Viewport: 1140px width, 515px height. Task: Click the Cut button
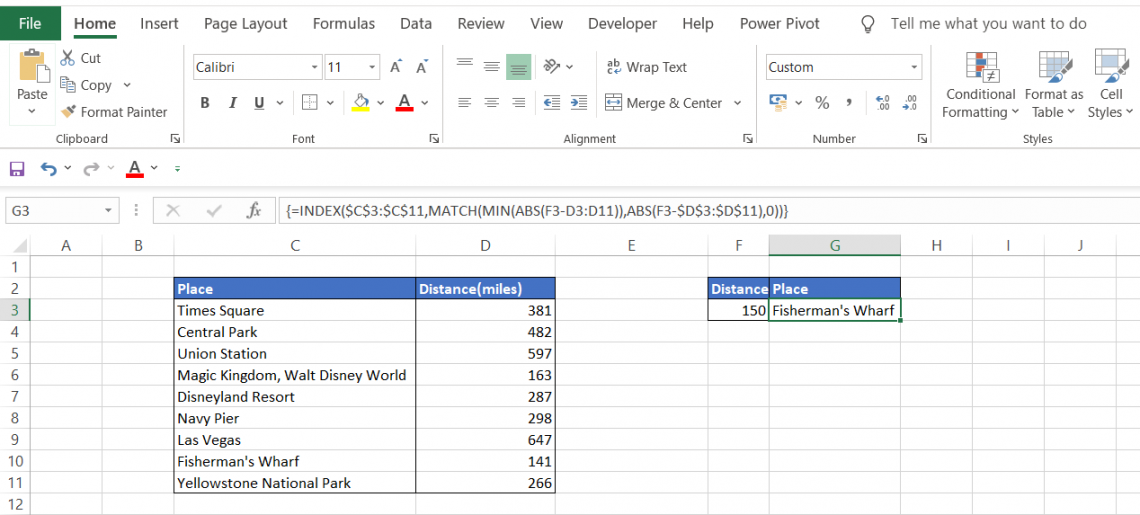[x=81, y=58]
